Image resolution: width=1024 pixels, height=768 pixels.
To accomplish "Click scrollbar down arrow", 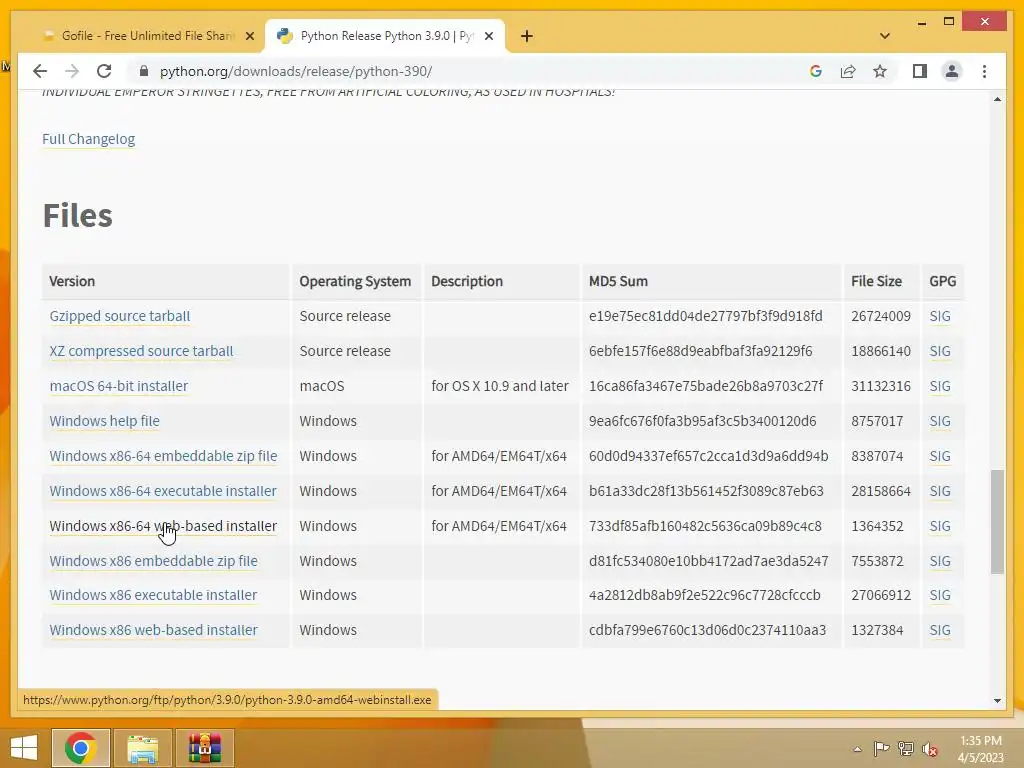I will [x=997, y=701].
